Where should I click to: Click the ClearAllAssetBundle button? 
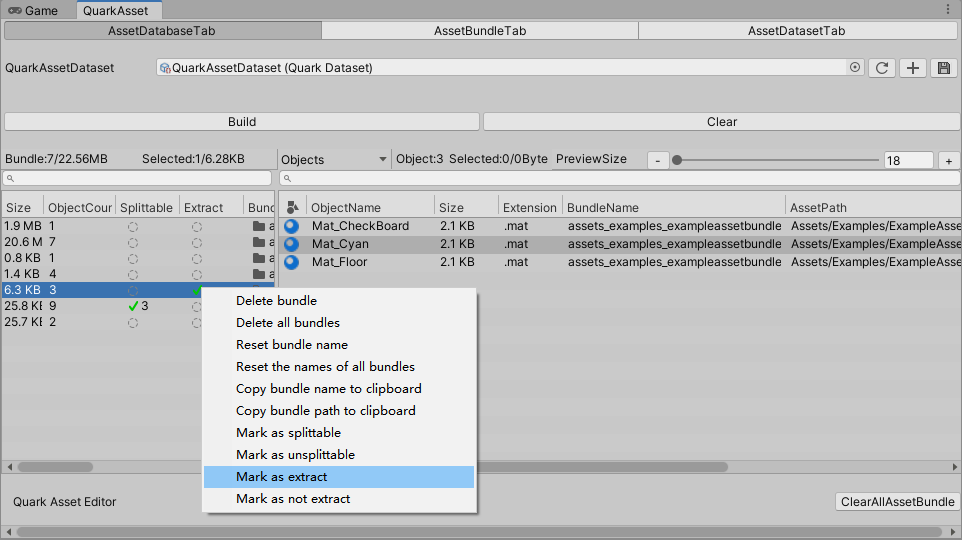(x=898, y=501)
